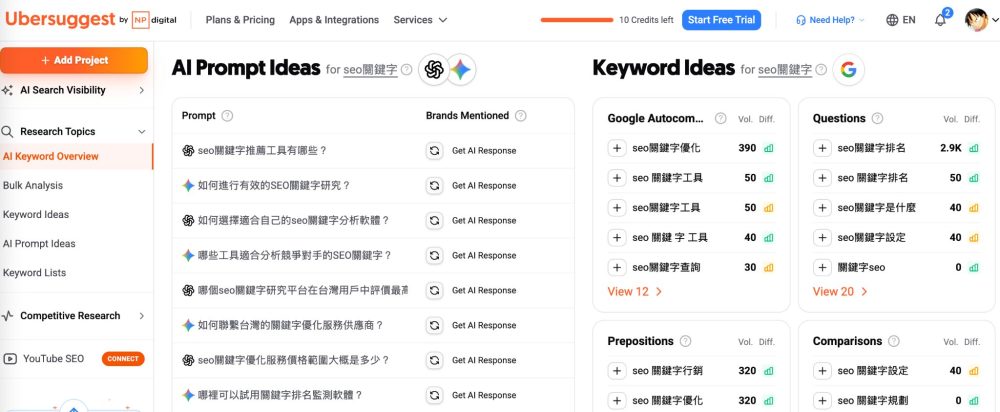Viewport: 1000px width, 412px height.
Task: Open Apps & Integrations page
Action: click(x=334, y=20)
